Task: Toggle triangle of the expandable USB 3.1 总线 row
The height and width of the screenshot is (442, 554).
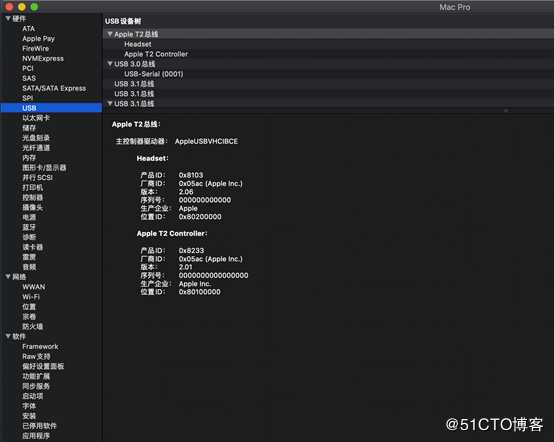Action: pyautogui.click(x=110, y=104)
